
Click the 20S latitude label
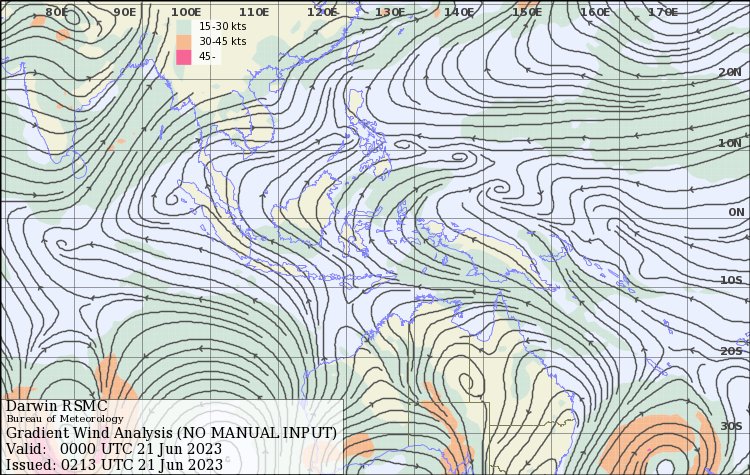pos(731,351)
